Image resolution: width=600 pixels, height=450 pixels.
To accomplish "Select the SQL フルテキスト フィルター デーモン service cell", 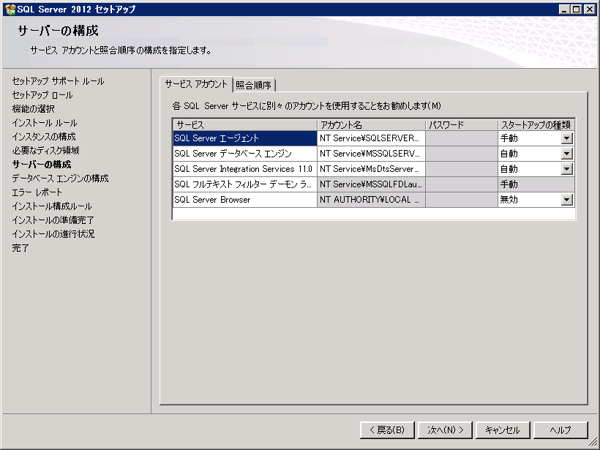I will coord(245,184).
